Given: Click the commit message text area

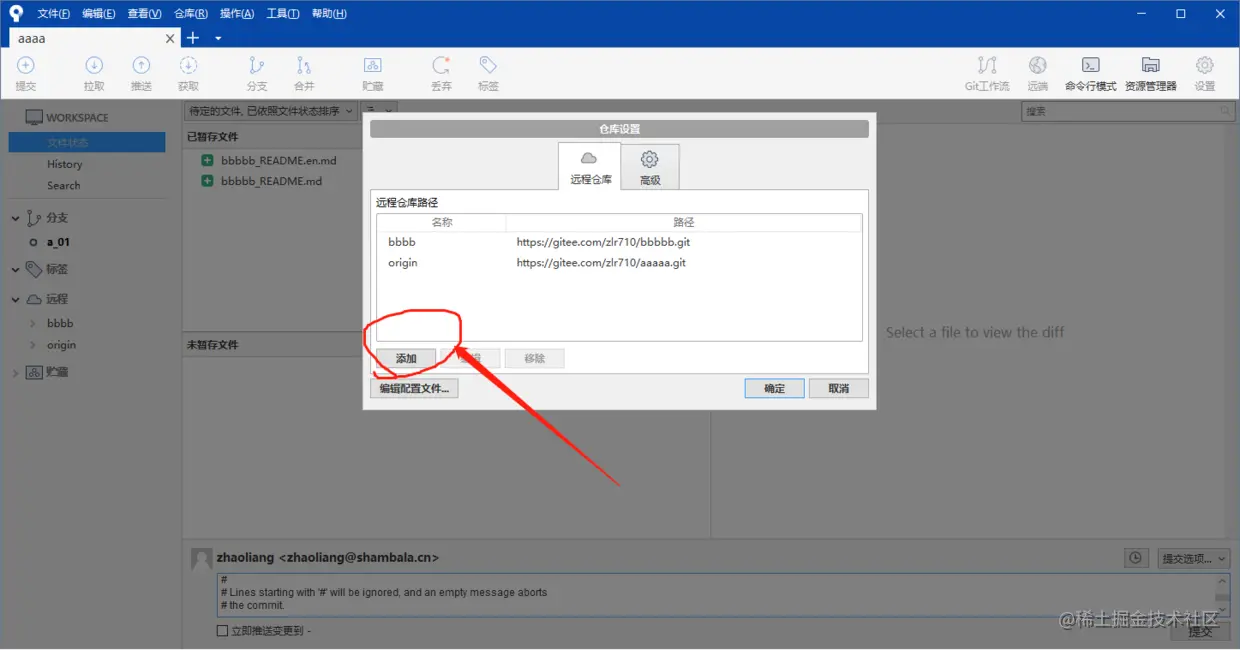Looking at the screenshot, I should point(716,594).
